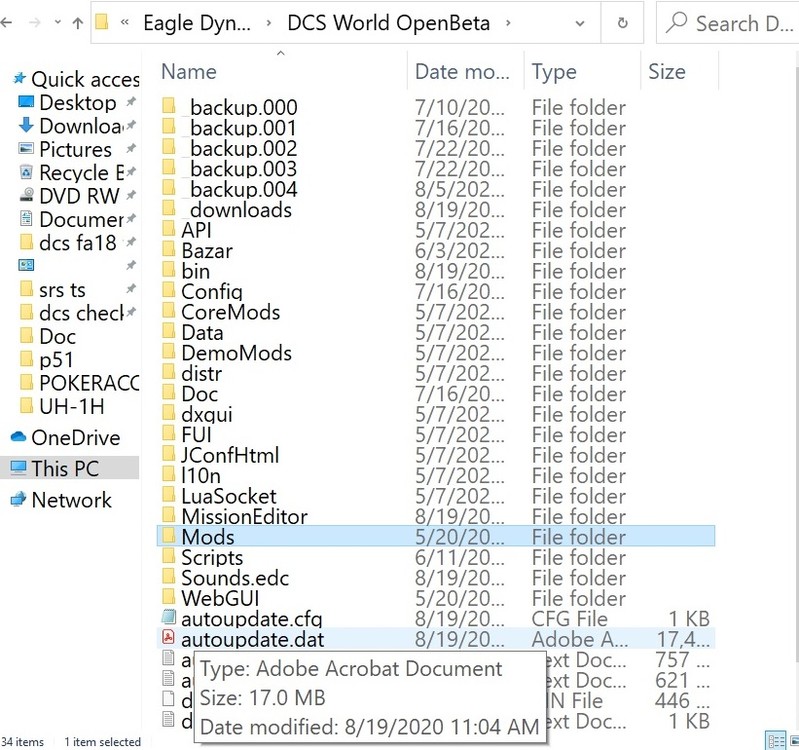Click autoupdate.cfg file icon

coord(169,618)
